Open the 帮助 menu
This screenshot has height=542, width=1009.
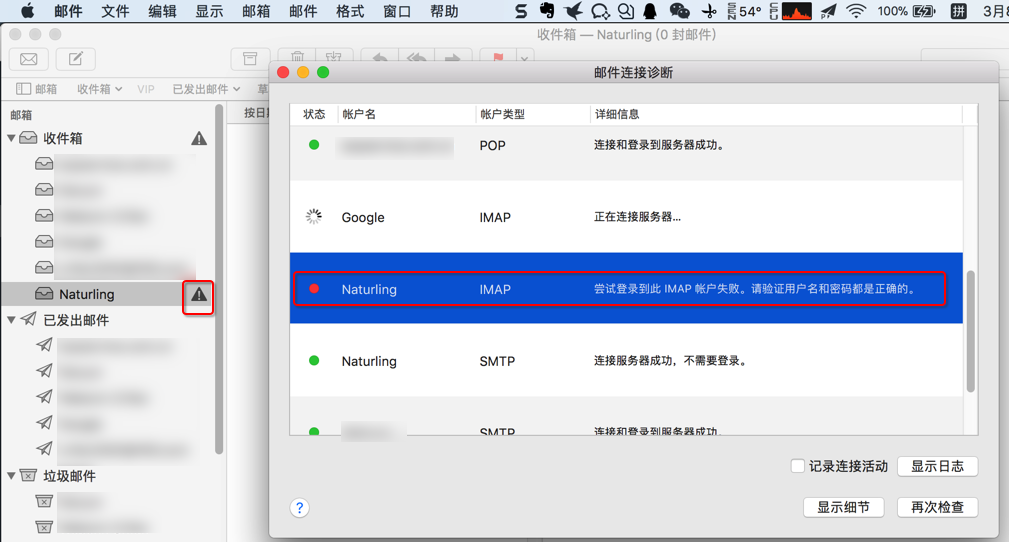pyautogui.click(x=444, y=11)
